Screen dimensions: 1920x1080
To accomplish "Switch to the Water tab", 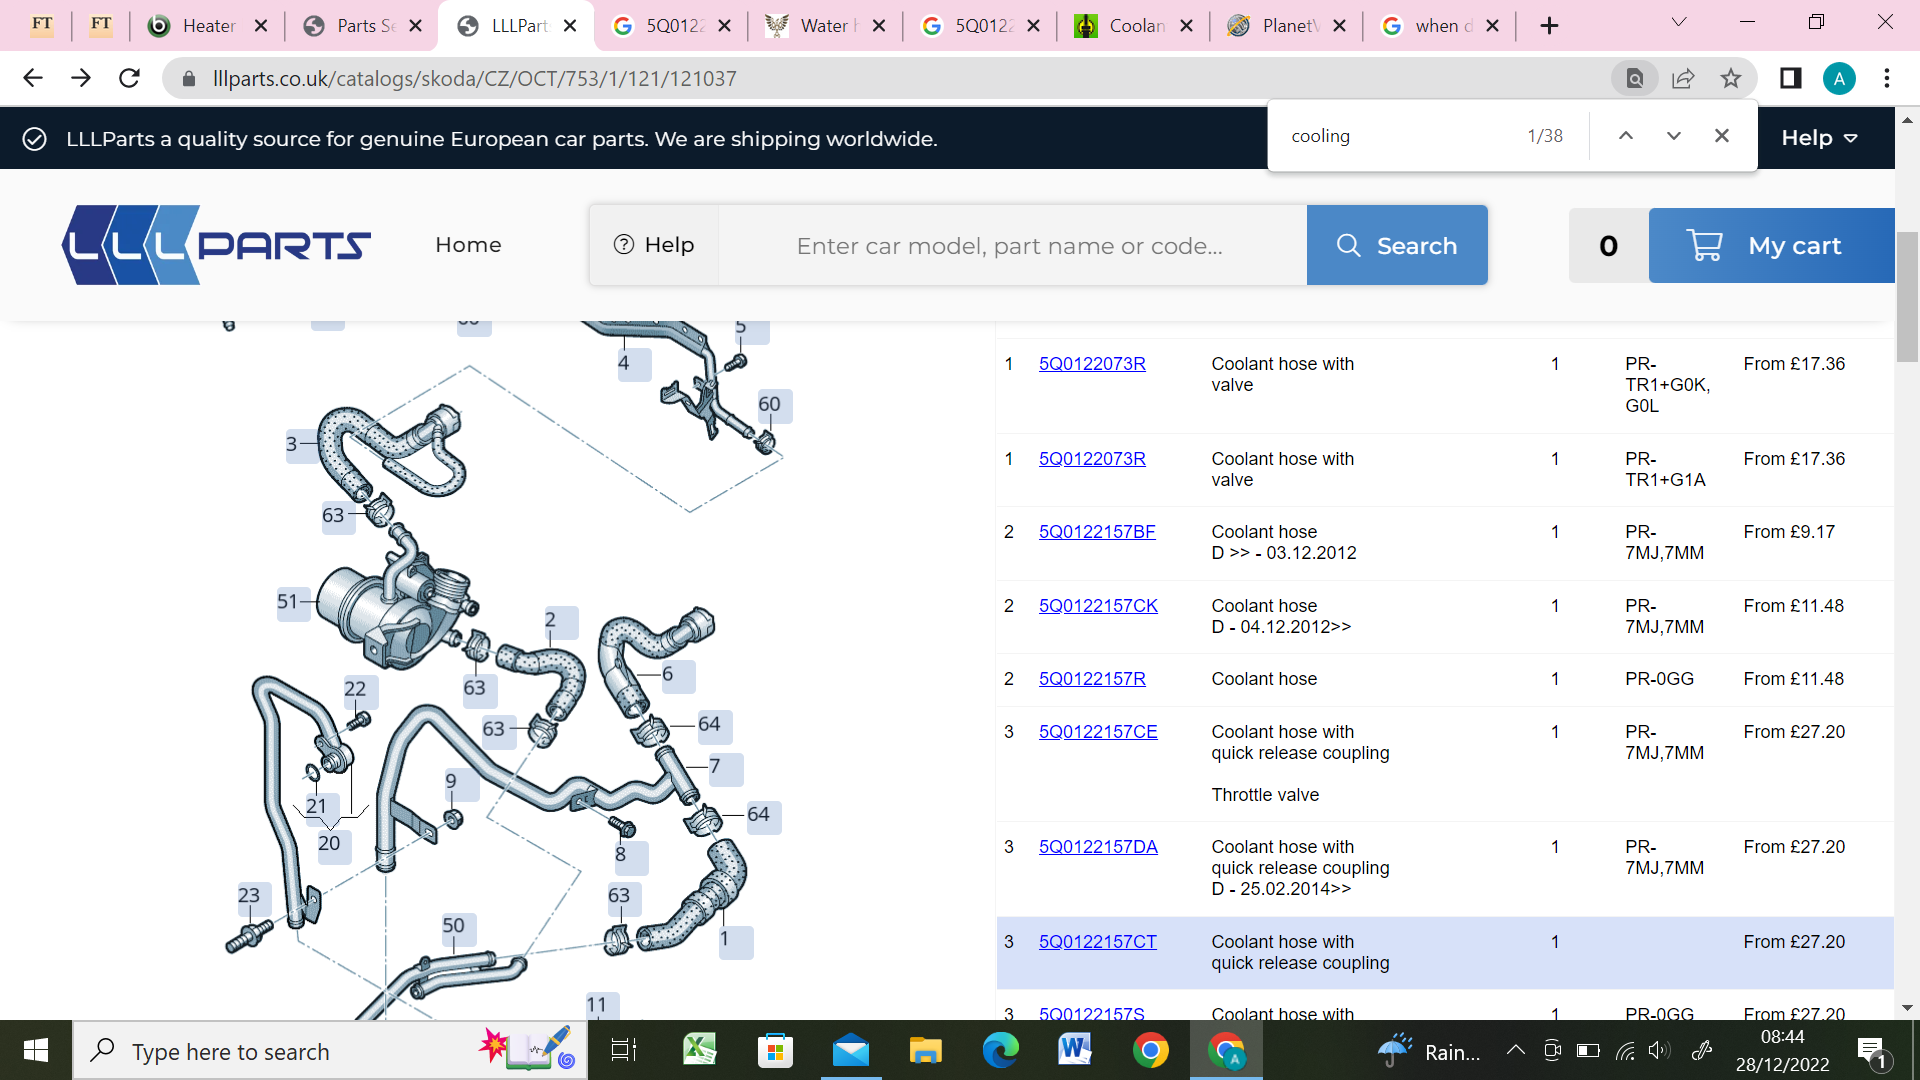I will tap(824, 26).
